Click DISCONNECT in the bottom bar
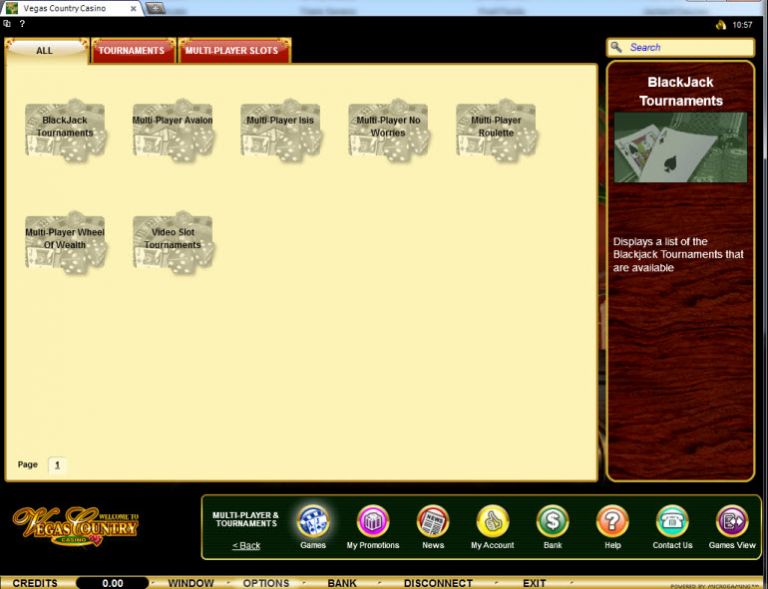The width and height of the screenshot is (768, 589). point(438,583)
